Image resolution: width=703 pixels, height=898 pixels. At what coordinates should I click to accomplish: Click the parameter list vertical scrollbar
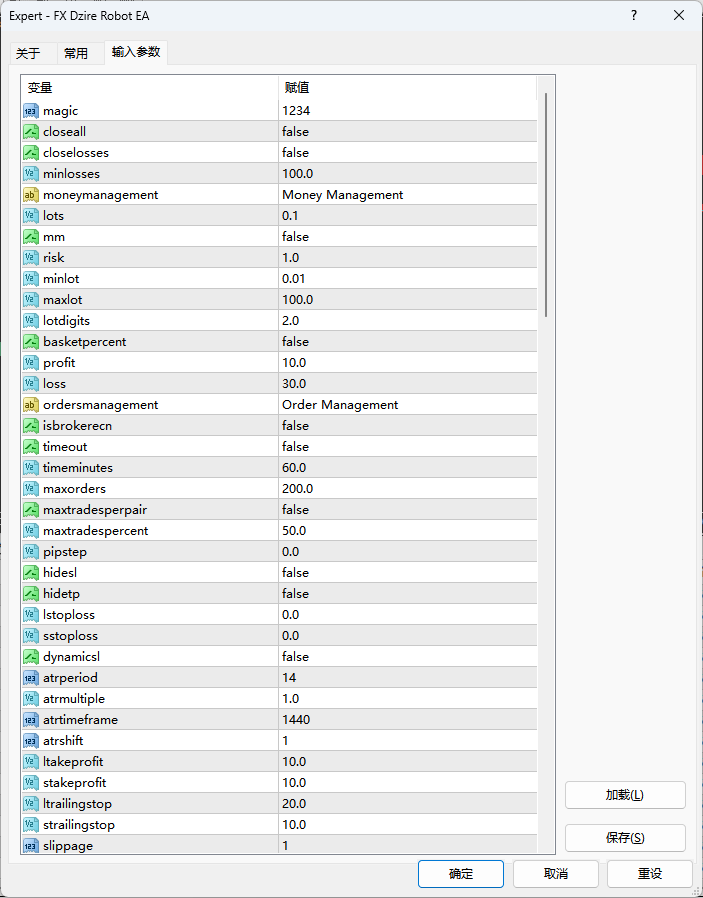coord(546,204)
